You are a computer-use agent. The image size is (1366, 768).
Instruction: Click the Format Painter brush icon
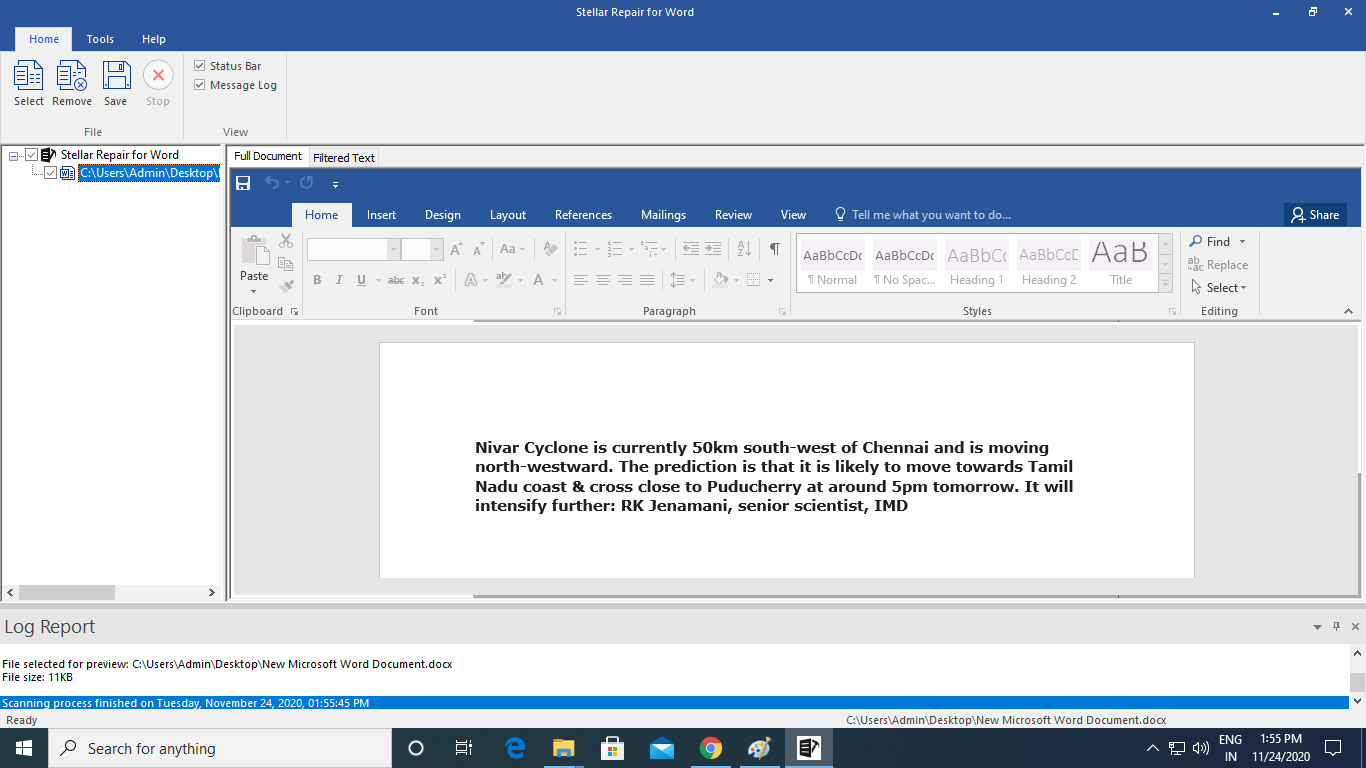coord(286,286)
